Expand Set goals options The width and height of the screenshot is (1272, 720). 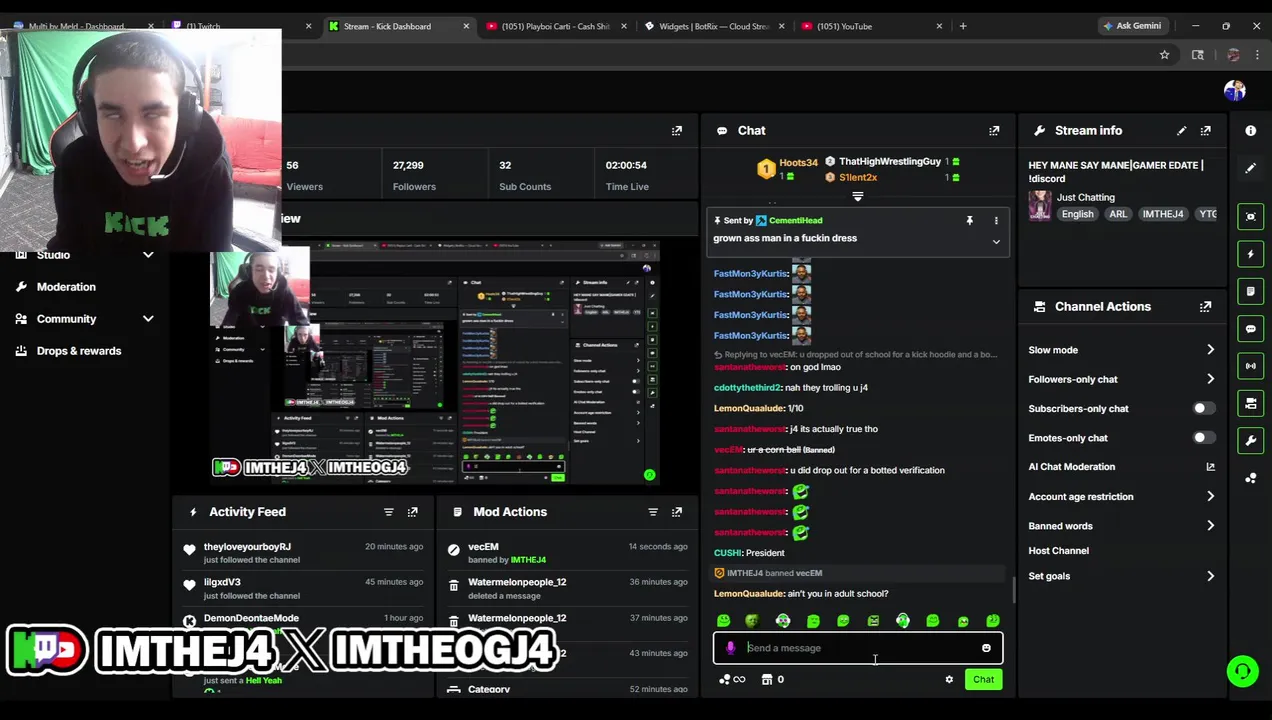coord(1210,576)
